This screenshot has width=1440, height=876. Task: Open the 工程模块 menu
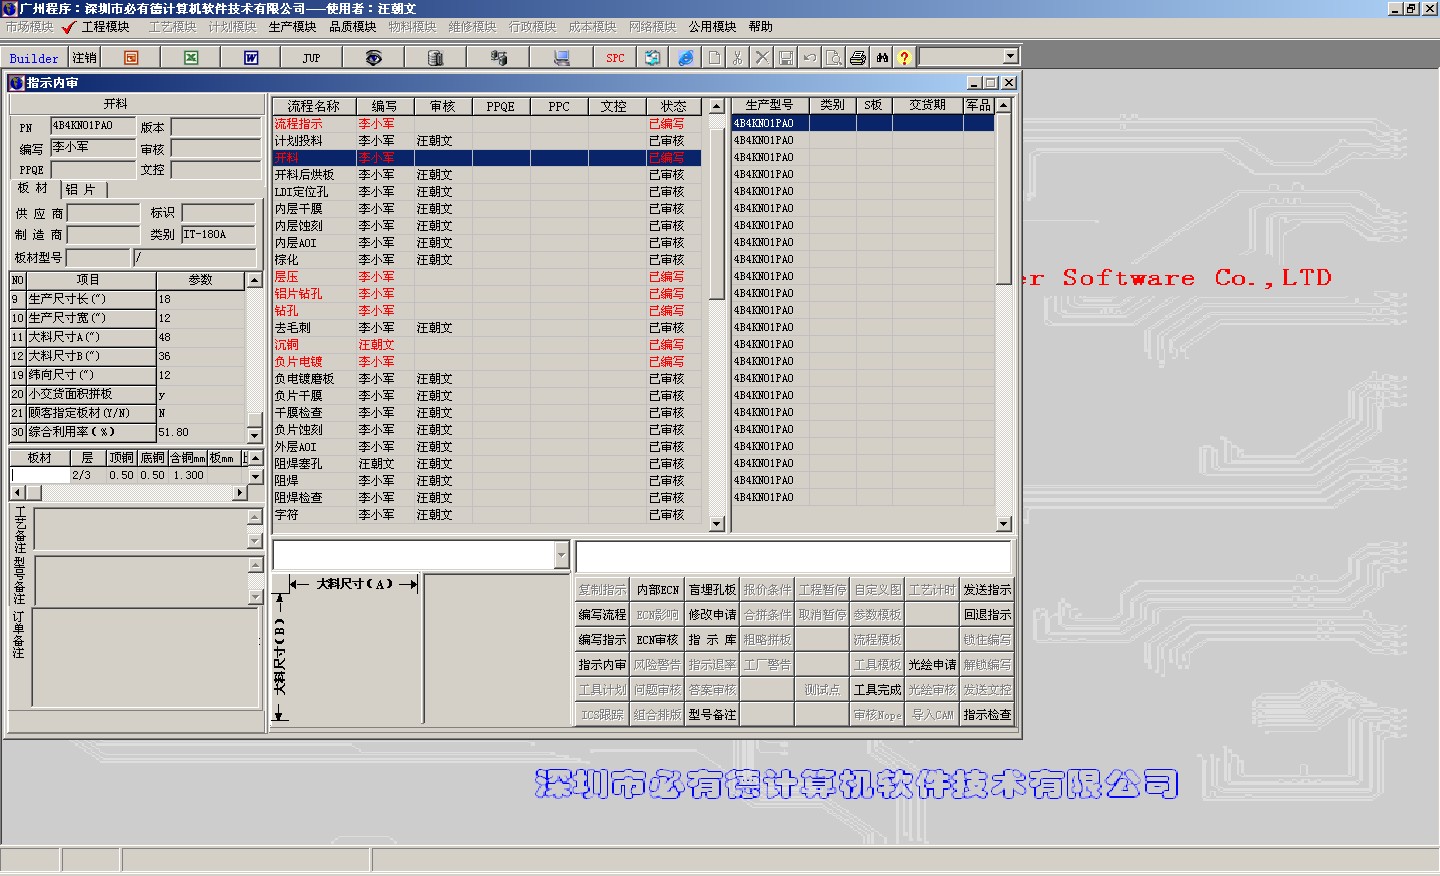[x=105, y=27]
